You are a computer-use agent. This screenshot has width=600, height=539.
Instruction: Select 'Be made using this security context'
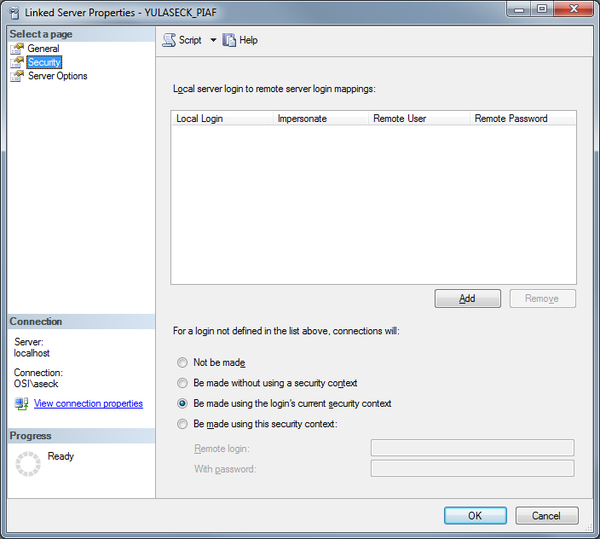pyautogui.click(x=182, y=424)
